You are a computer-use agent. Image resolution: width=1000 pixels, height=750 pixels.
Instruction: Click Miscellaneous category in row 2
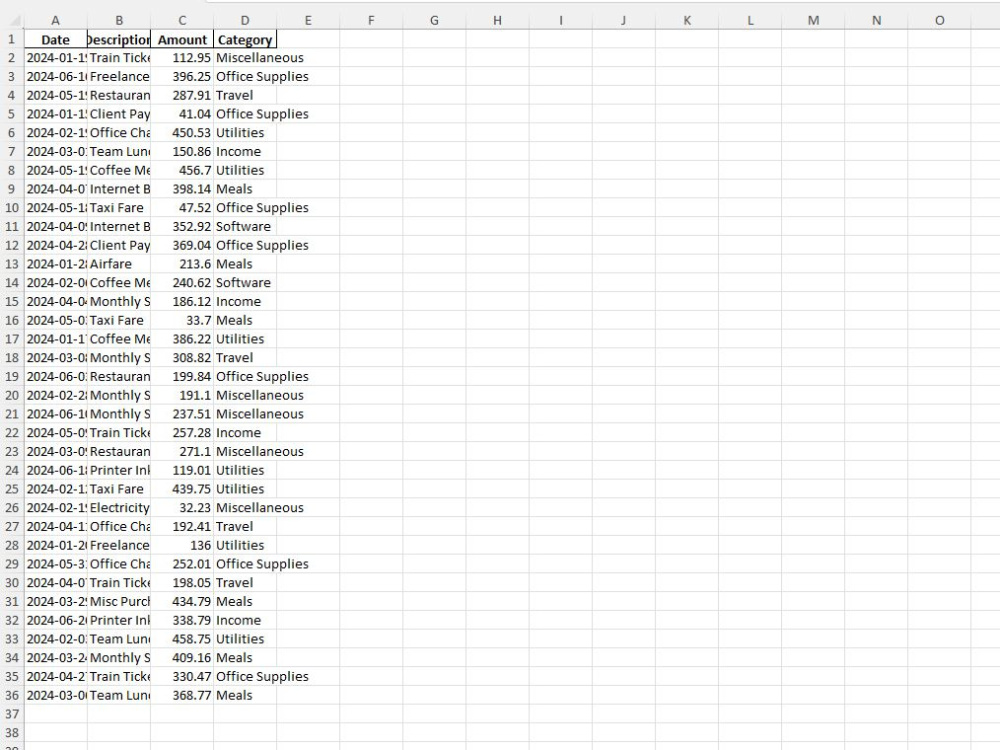[245, 58]
